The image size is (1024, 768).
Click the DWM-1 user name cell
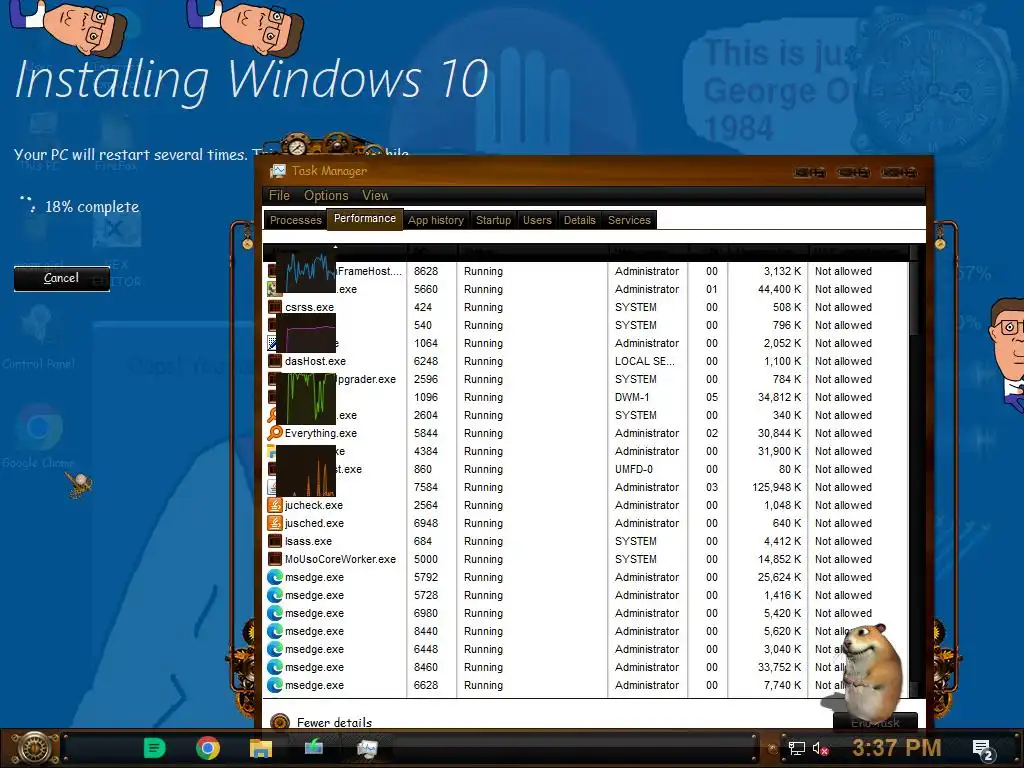[x=632, y=397]
